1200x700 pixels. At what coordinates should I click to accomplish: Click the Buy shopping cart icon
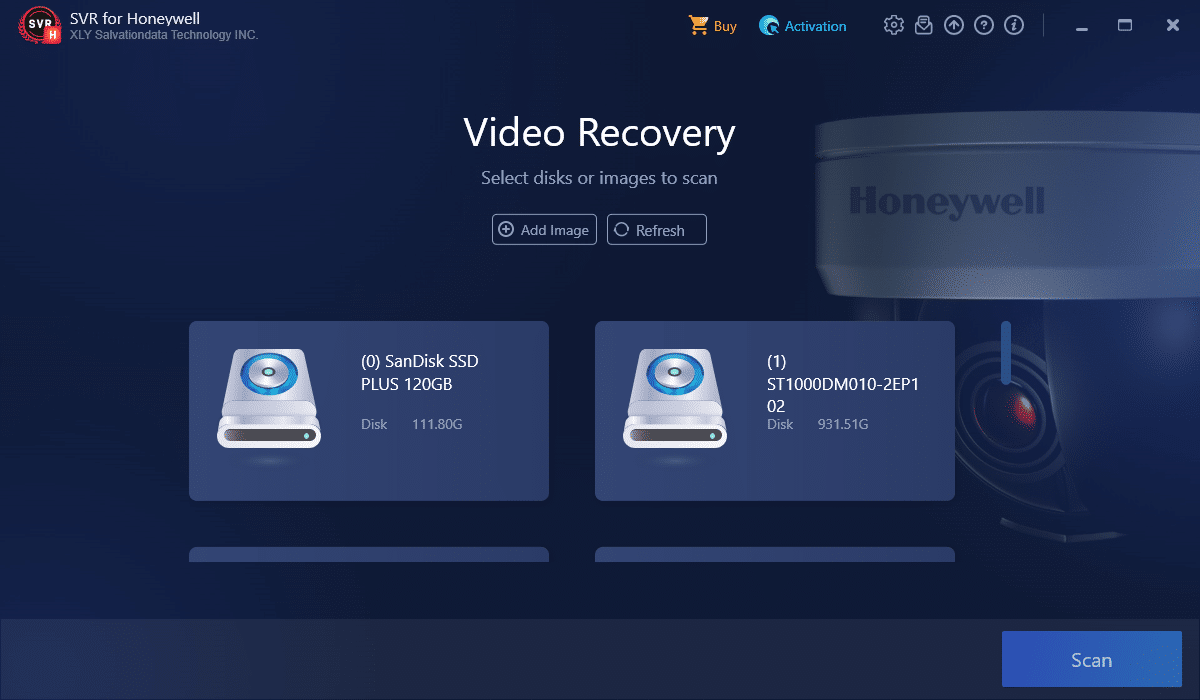(698, 26)
